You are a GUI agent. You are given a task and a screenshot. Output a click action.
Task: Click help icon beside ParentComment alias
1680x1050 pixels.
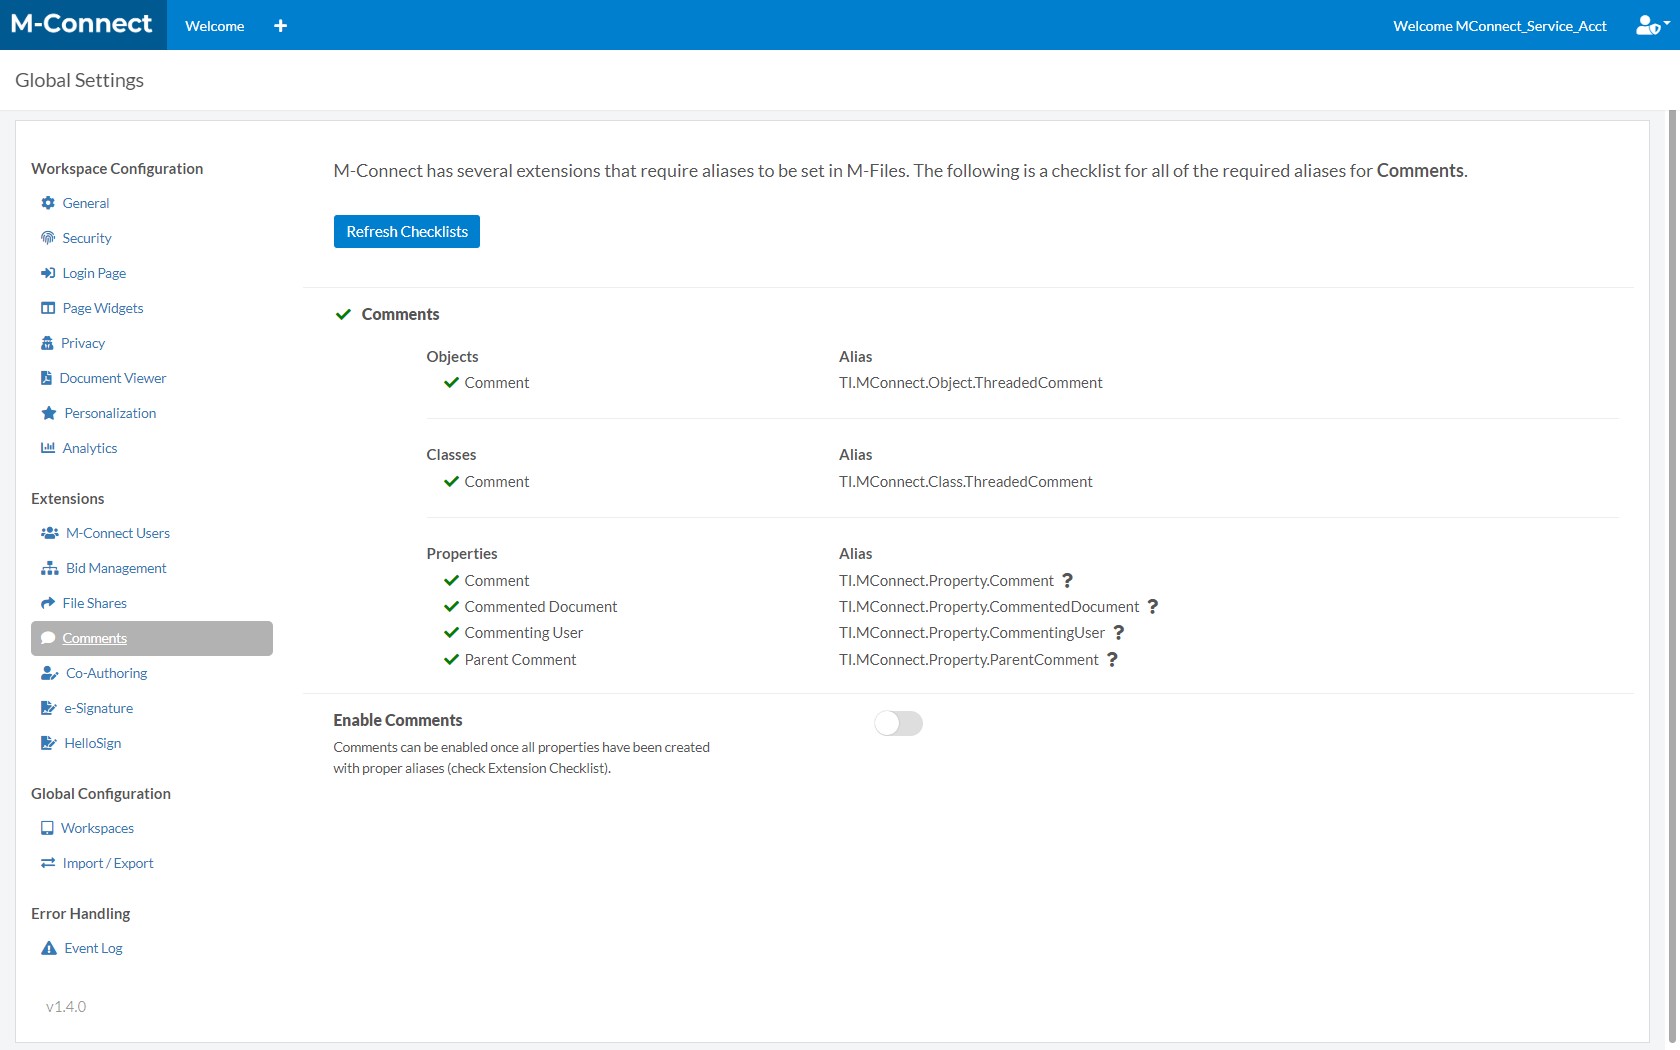1112,660
